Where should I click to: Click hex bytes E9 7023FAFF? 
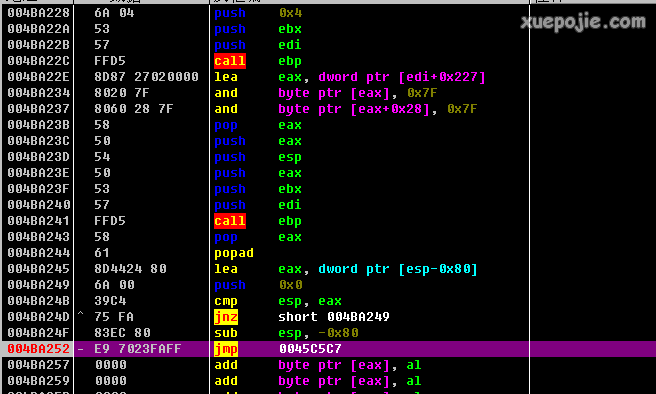tap(138, 349)
